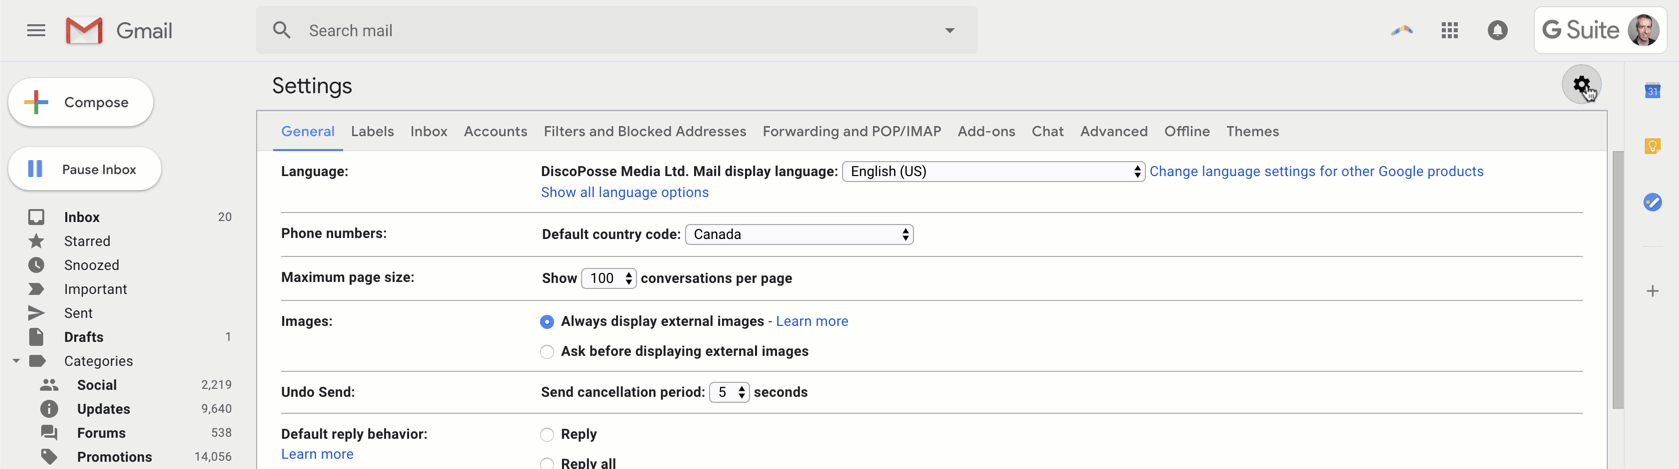Viewport: 1679px width, 469px height.
Task: Open the Google apps grid
Action: tap(1449, 31)
